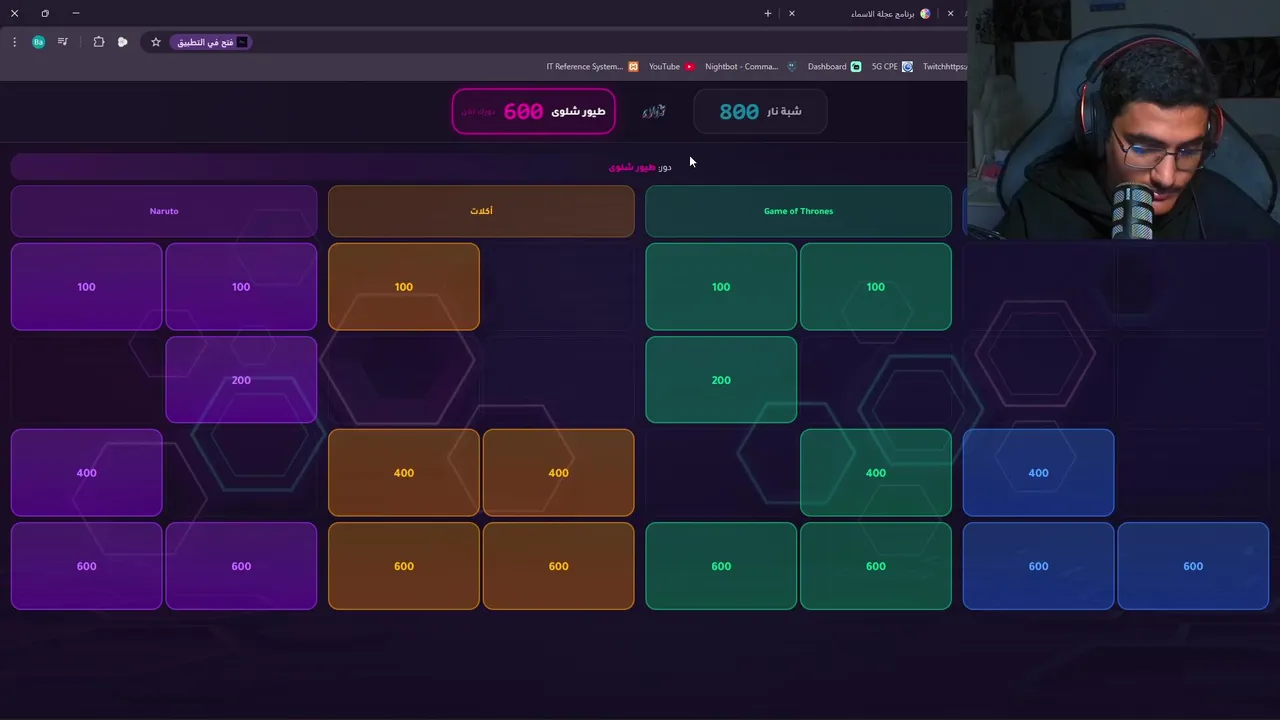Viewport: 1280px width, 720px height.
Task: Click the أكلات category header
Action: click(x=481, y=211)
